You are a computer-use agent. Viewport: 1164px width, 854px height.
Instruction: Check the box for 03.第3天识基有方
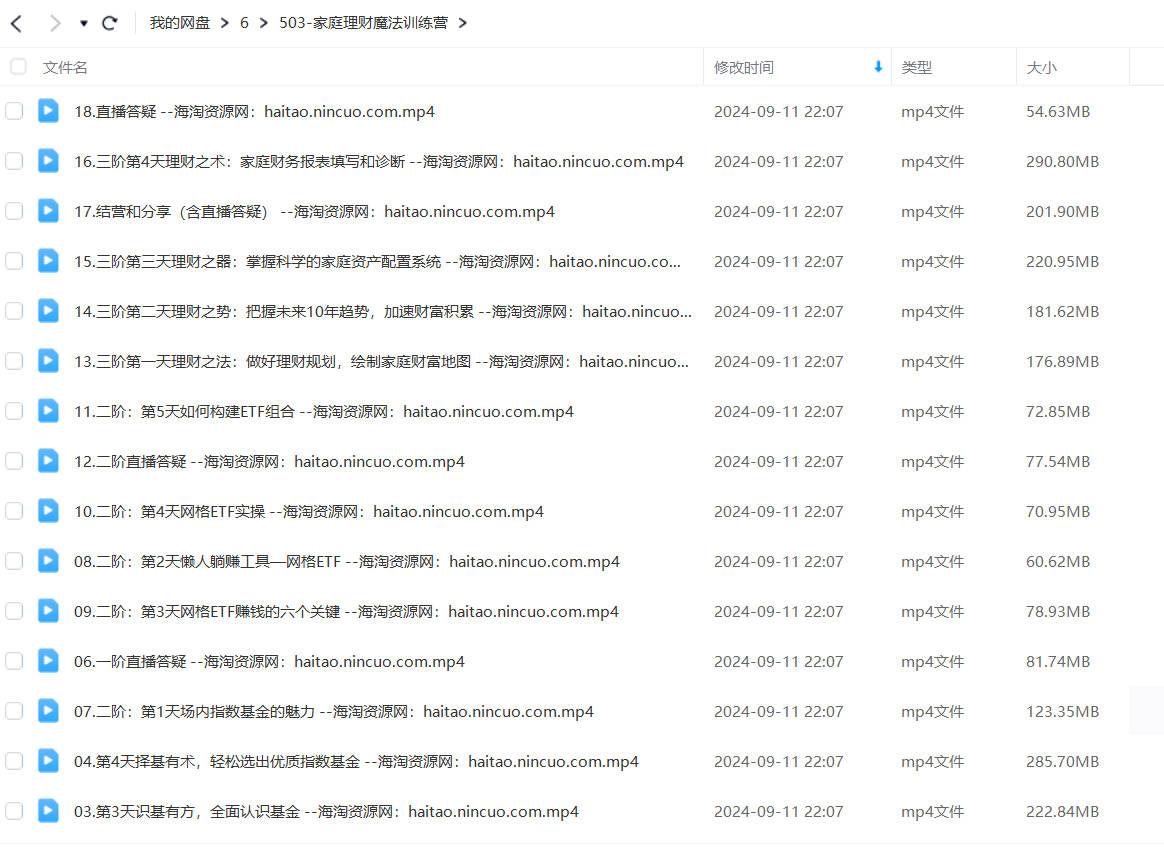click(x=14, y=811)
